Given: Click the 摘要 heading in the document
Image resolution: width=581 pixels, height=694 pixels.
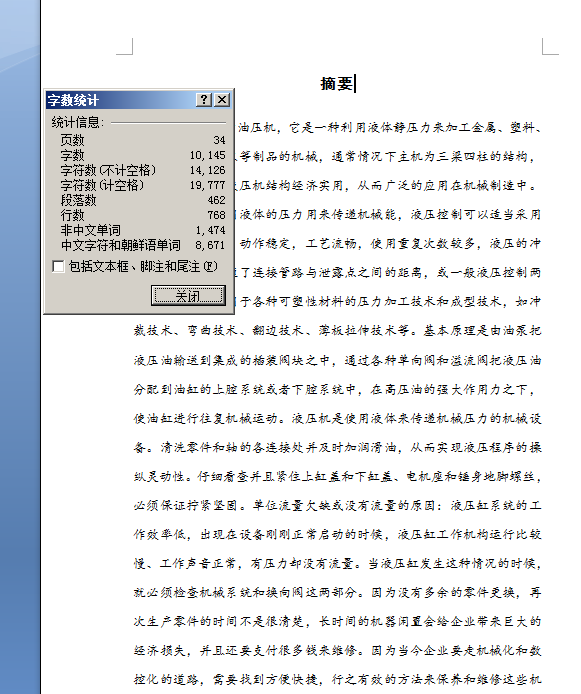Looking at the screenshot, I should click(336, 84).
